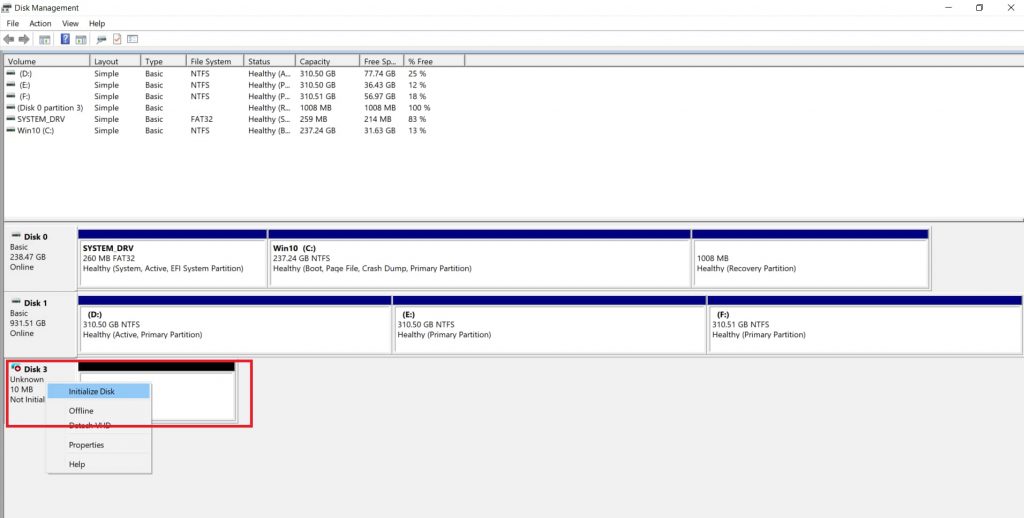The height and width of the screenshot is (518, 1024).
Task: Click the SYSTEM_DRV volume name in list
Action: [41, 119]
